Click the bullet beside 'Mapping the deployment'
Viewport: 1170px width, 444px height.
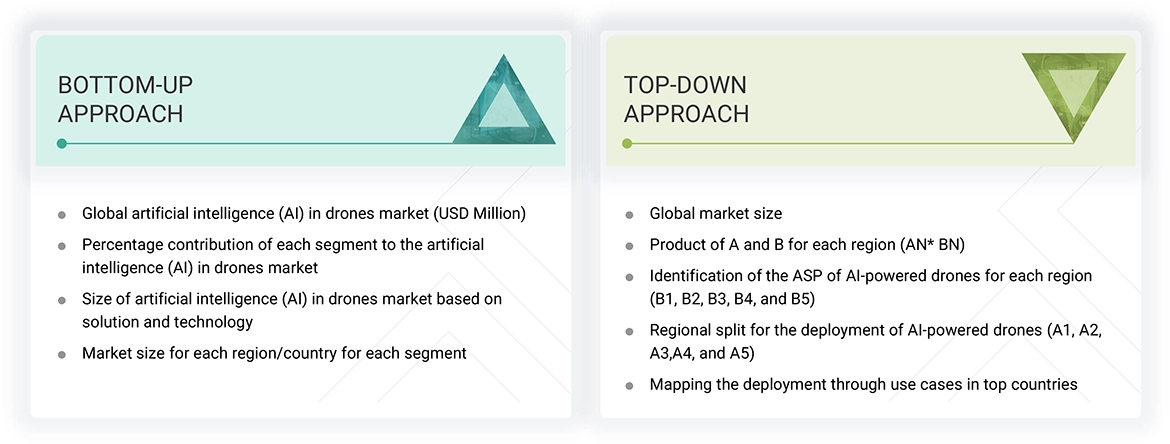629,385
